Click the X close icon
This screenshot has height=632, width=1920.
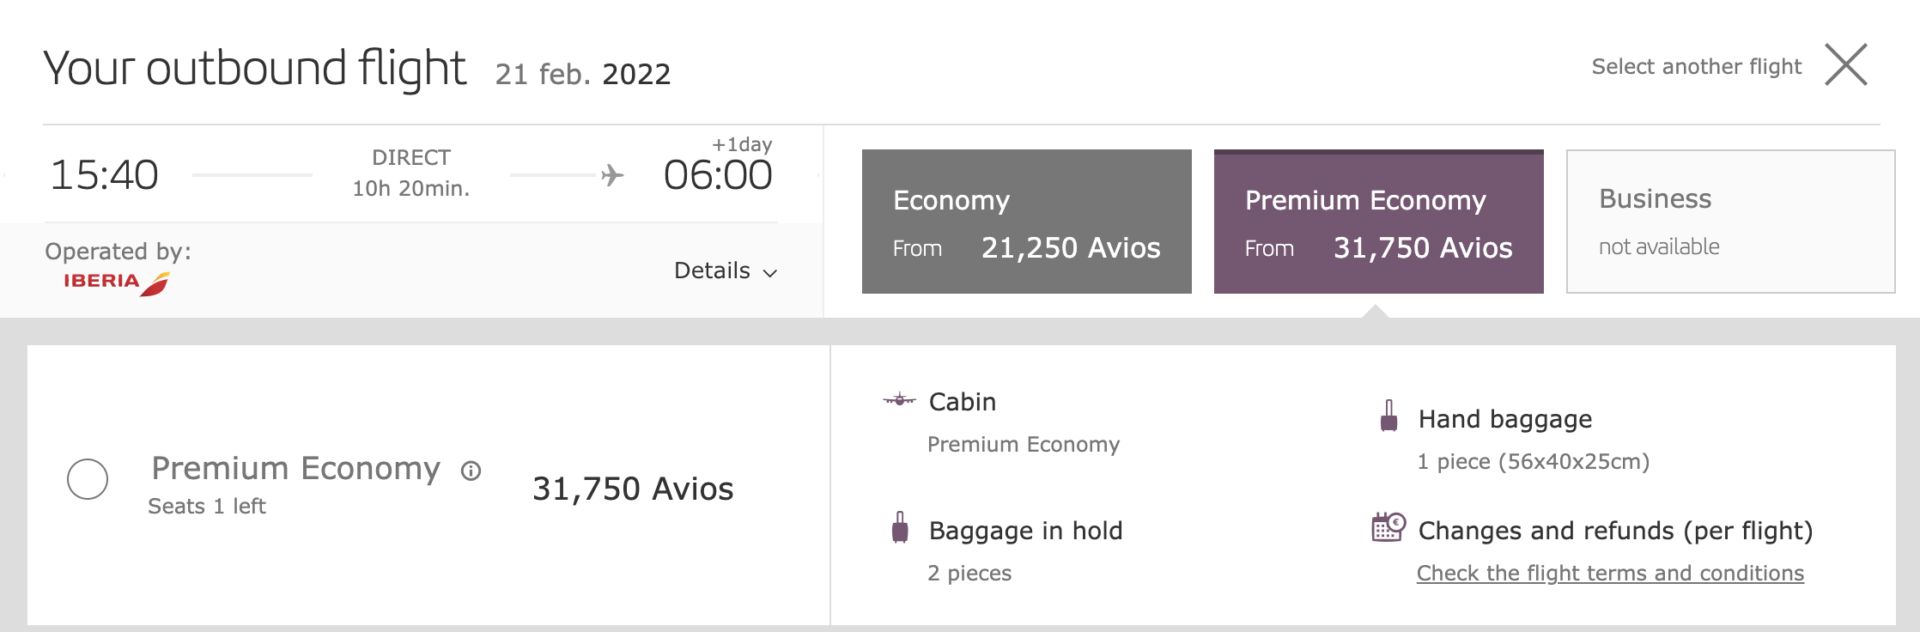pyautogui.click(x=1845, y=65)
